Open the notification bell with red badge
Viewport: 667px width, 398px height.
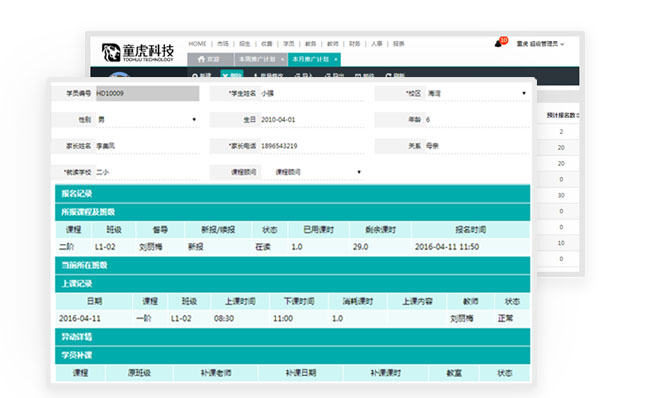coord(499,43)
